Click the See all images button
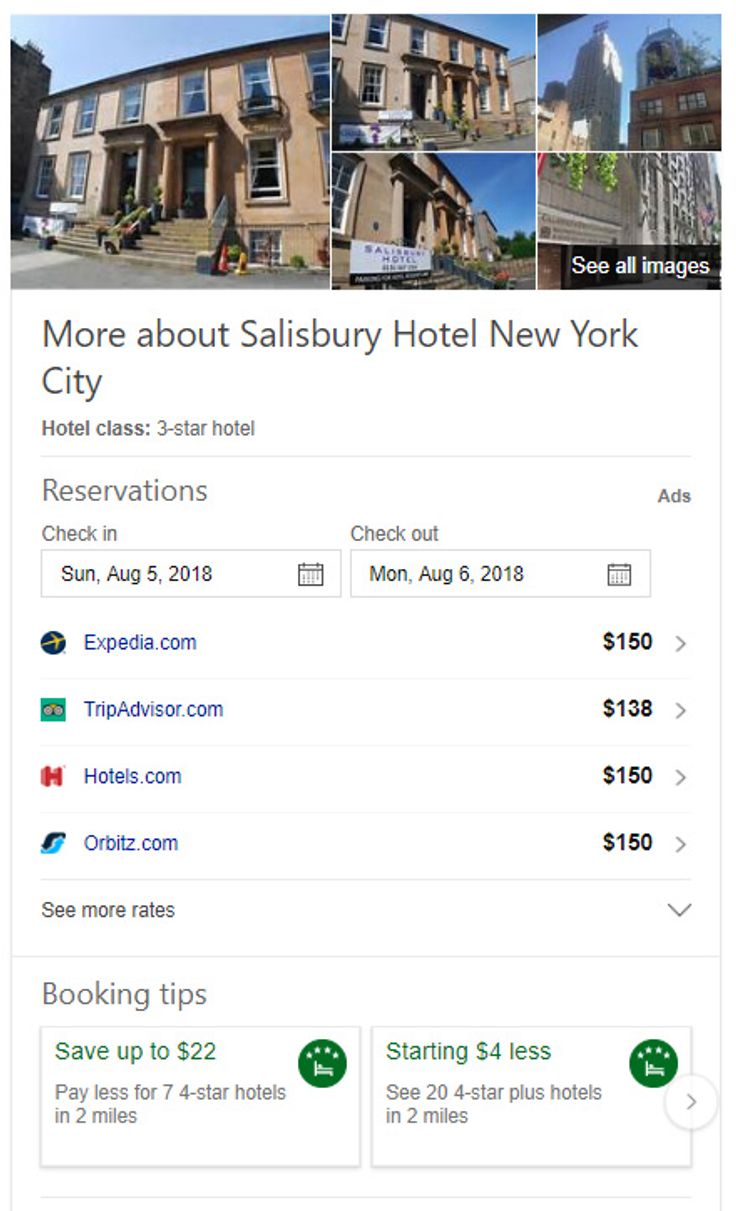 coord(642,266)
